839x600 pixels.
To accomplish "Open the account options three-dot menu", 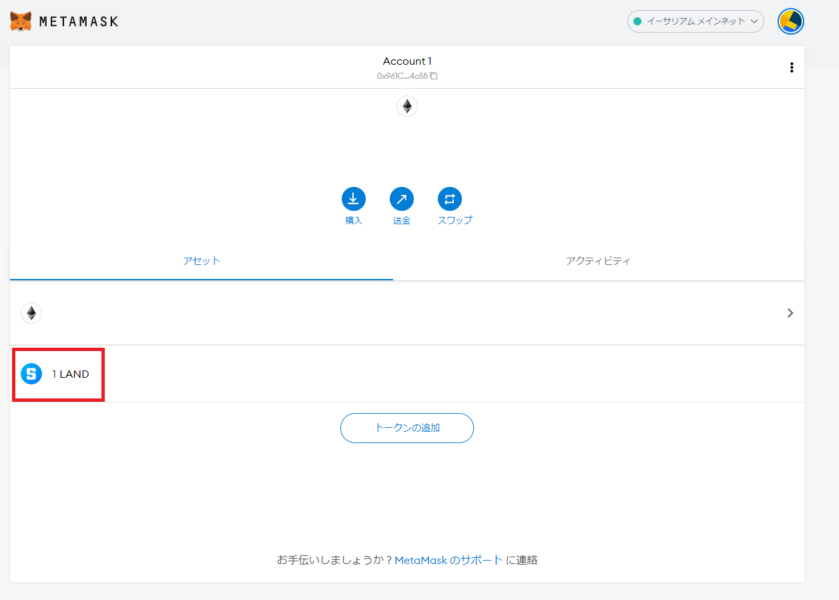I will coord(791,67).
